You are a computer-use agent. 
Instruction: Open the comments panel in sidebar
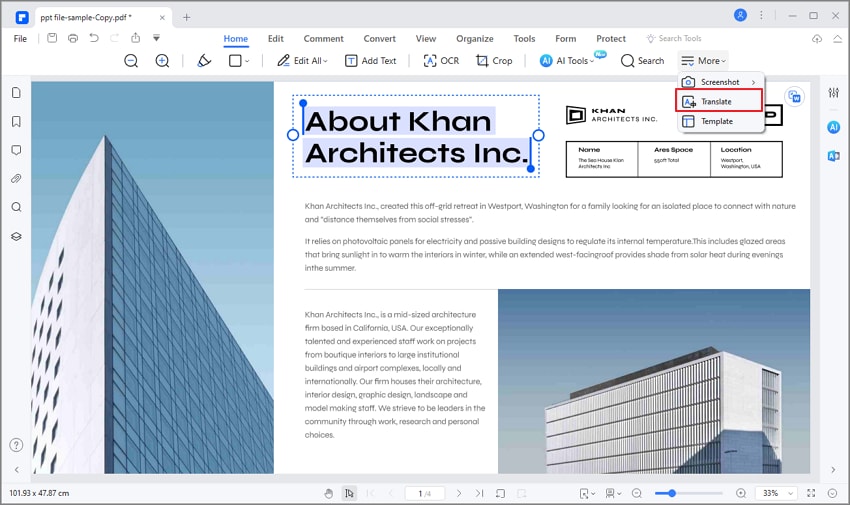click(16, 150)
